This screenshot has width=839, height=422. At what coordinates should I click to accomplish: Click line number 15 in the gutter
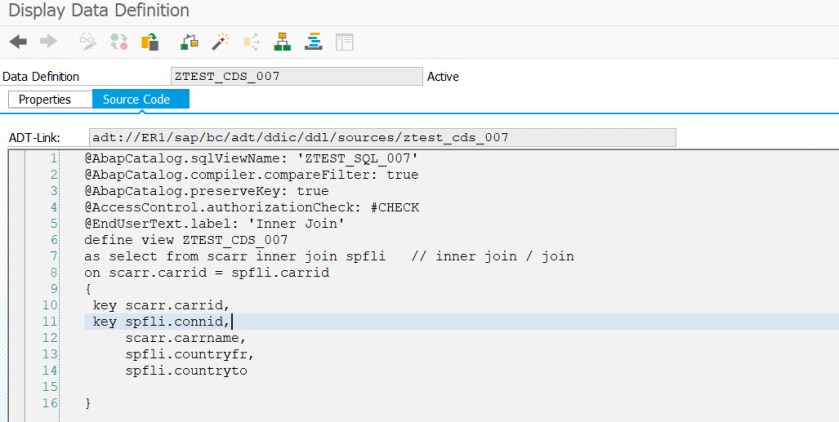50,387
